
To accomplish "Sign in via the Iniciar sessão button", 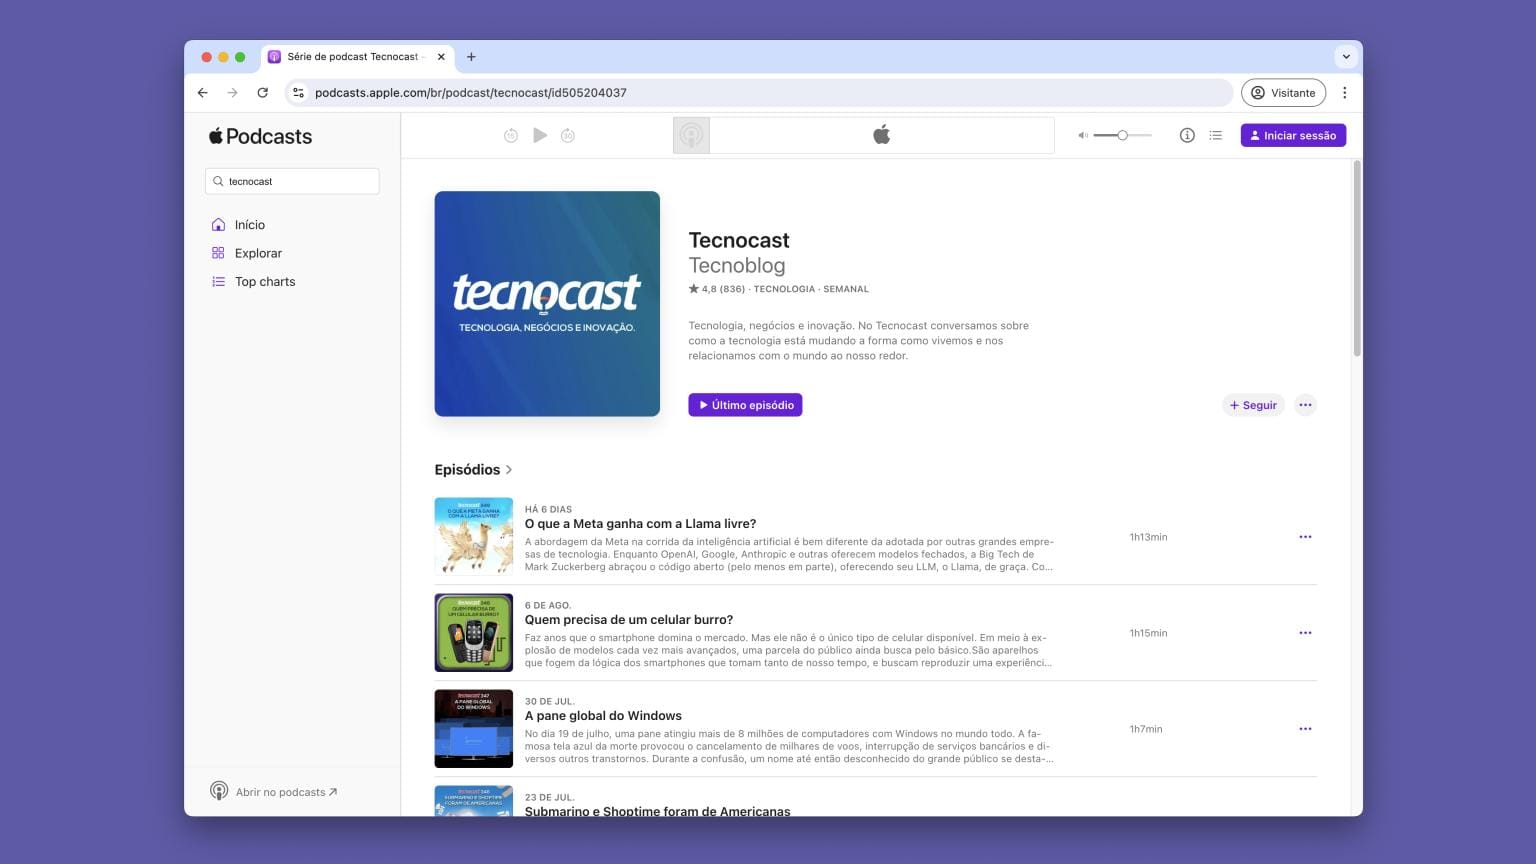I will 1293,135.
